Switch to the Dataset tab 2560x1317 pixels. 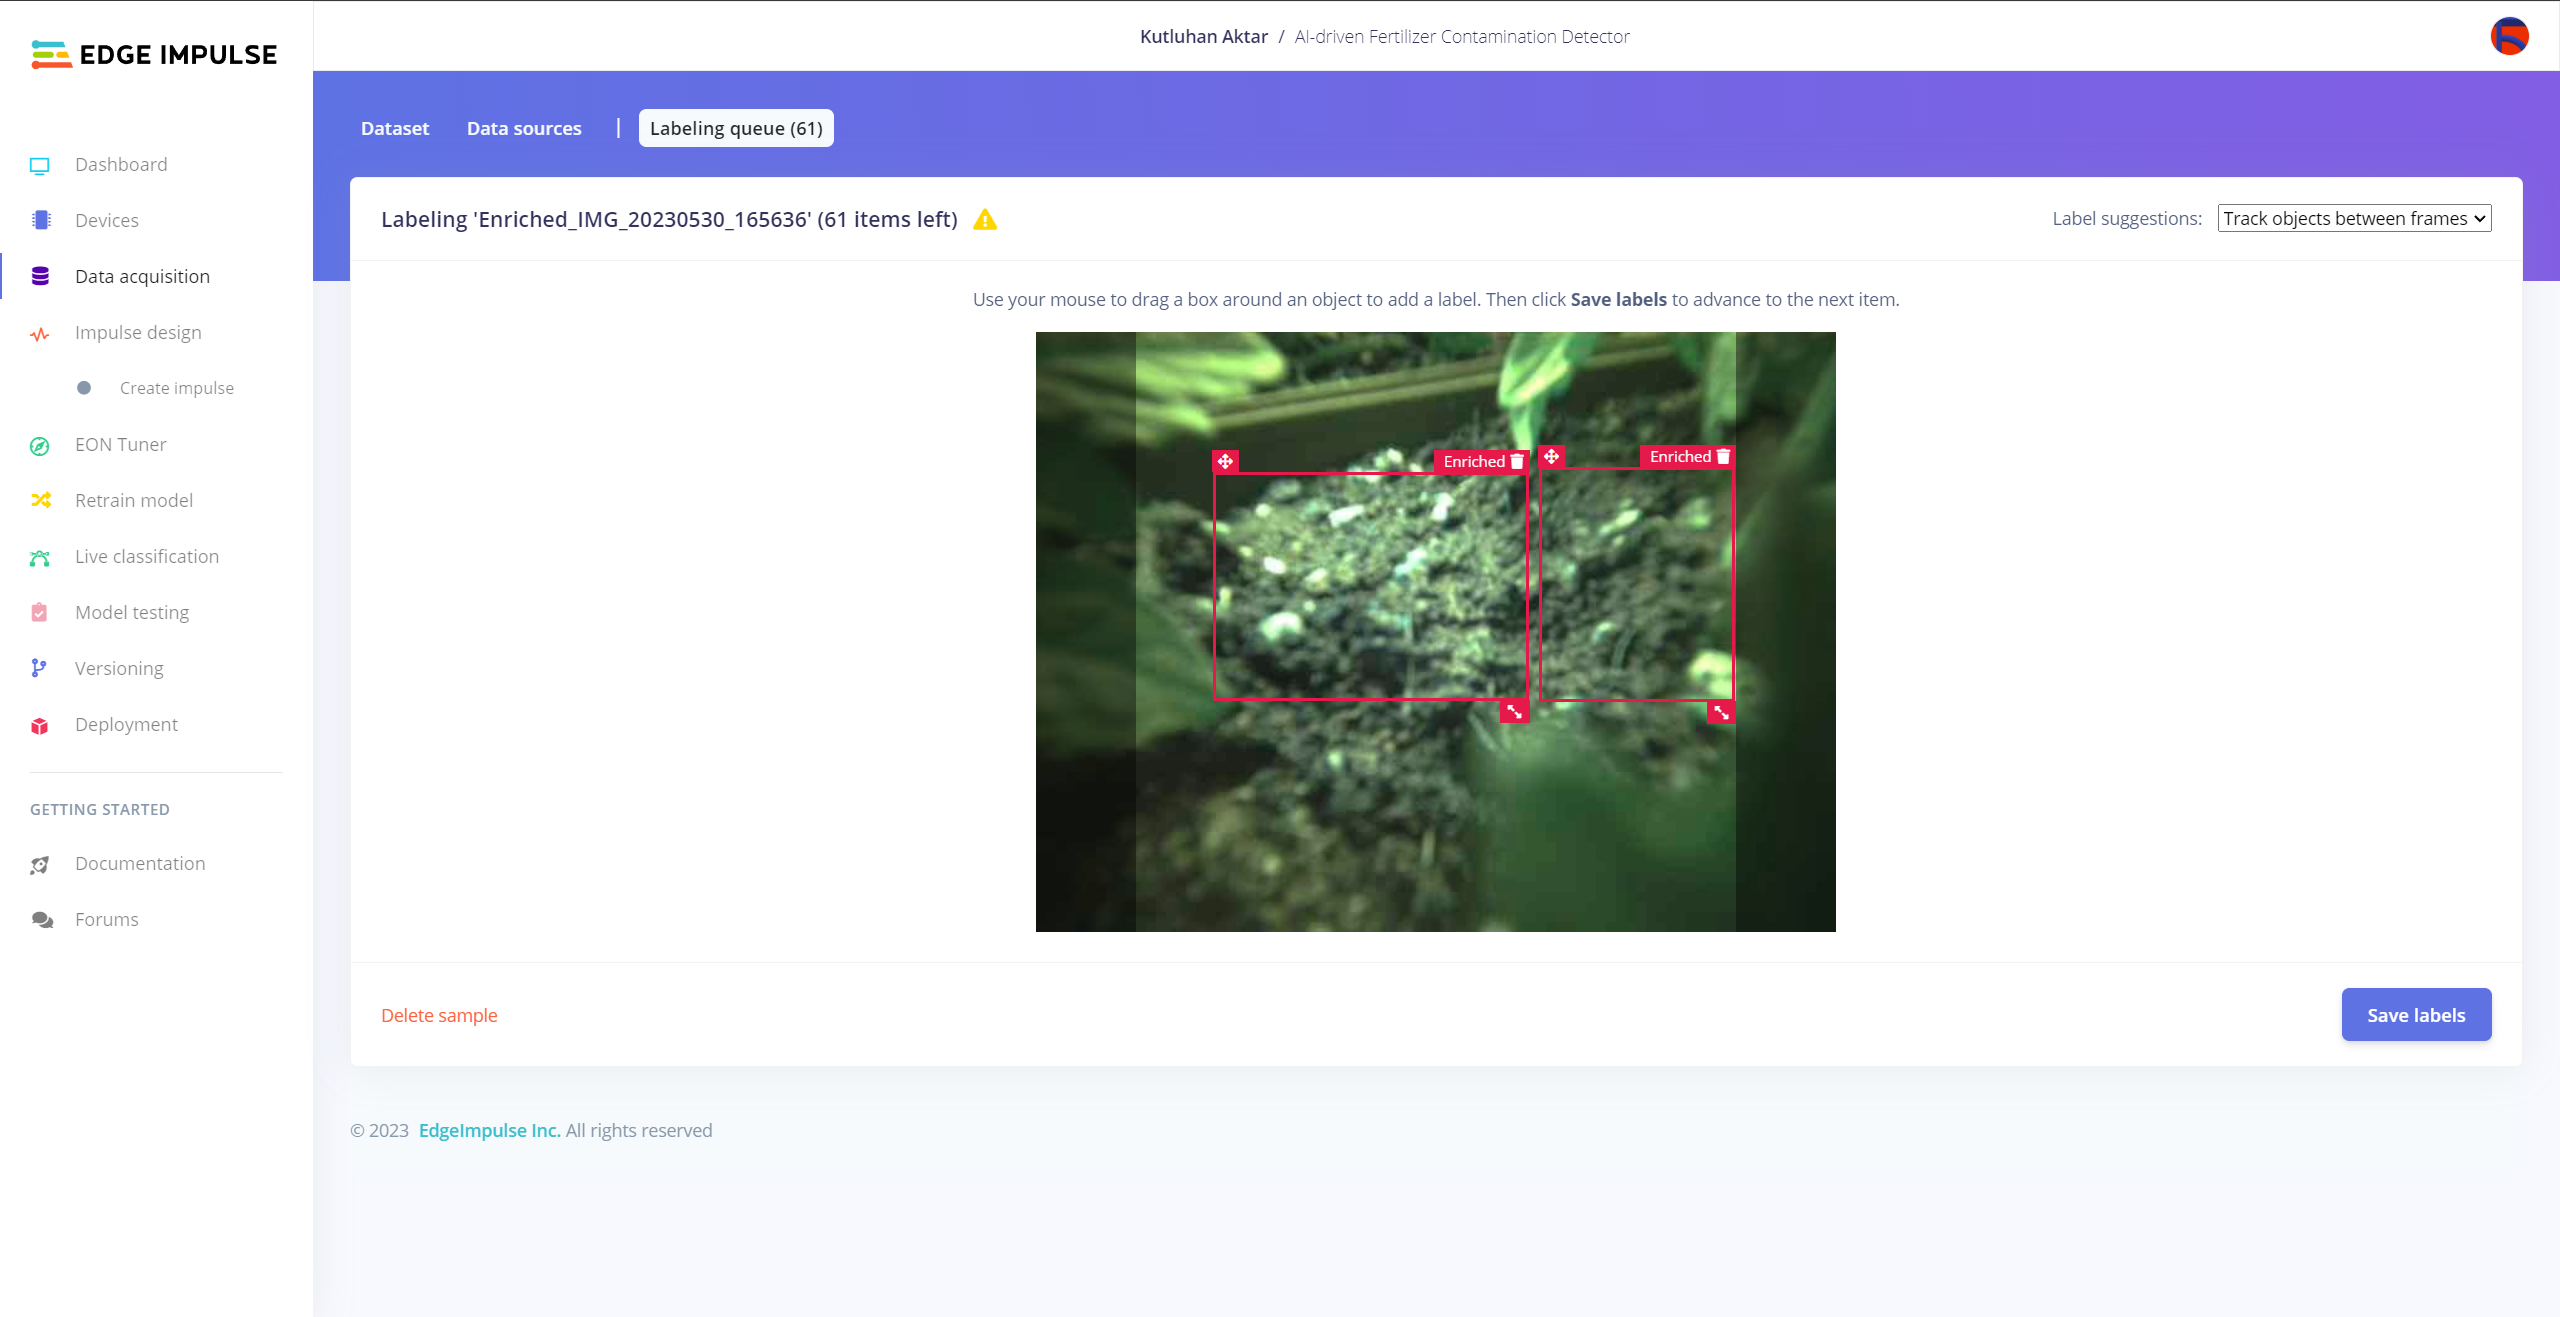click(x=394, y=128)
